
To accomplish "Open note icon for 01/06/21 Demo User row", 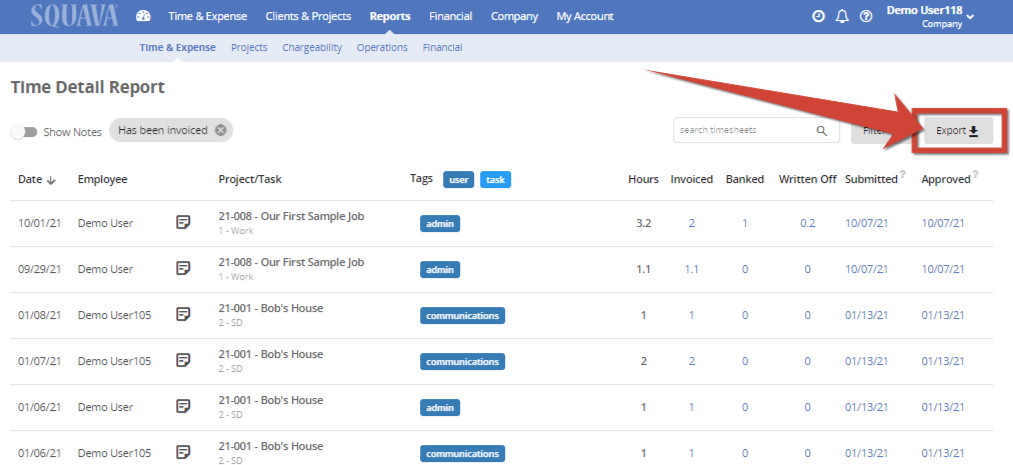I will (x=183, y=406).
